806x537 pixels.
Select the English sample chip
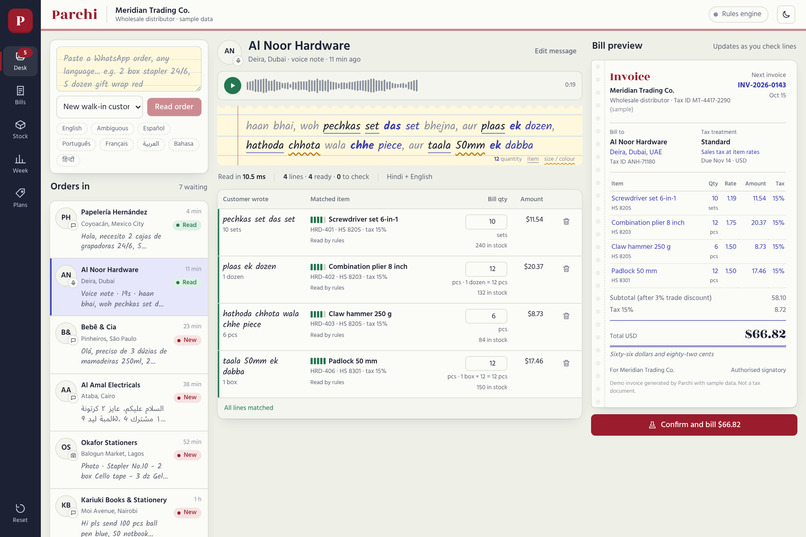[72, 128]
